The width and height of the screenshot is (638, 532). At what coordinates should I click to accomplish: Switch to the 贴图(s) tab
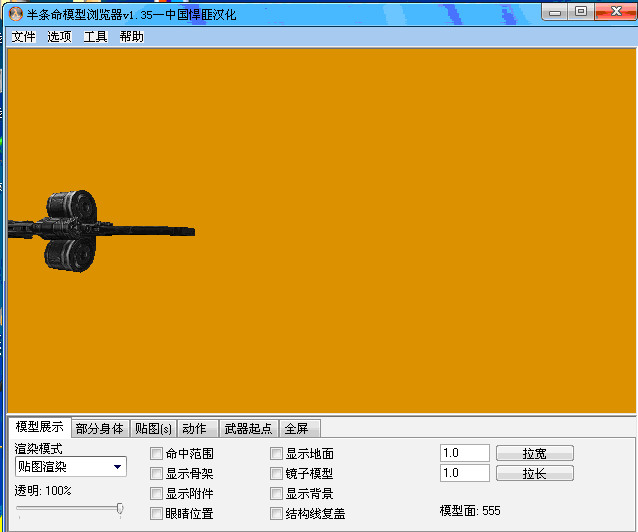click(153, 429)
